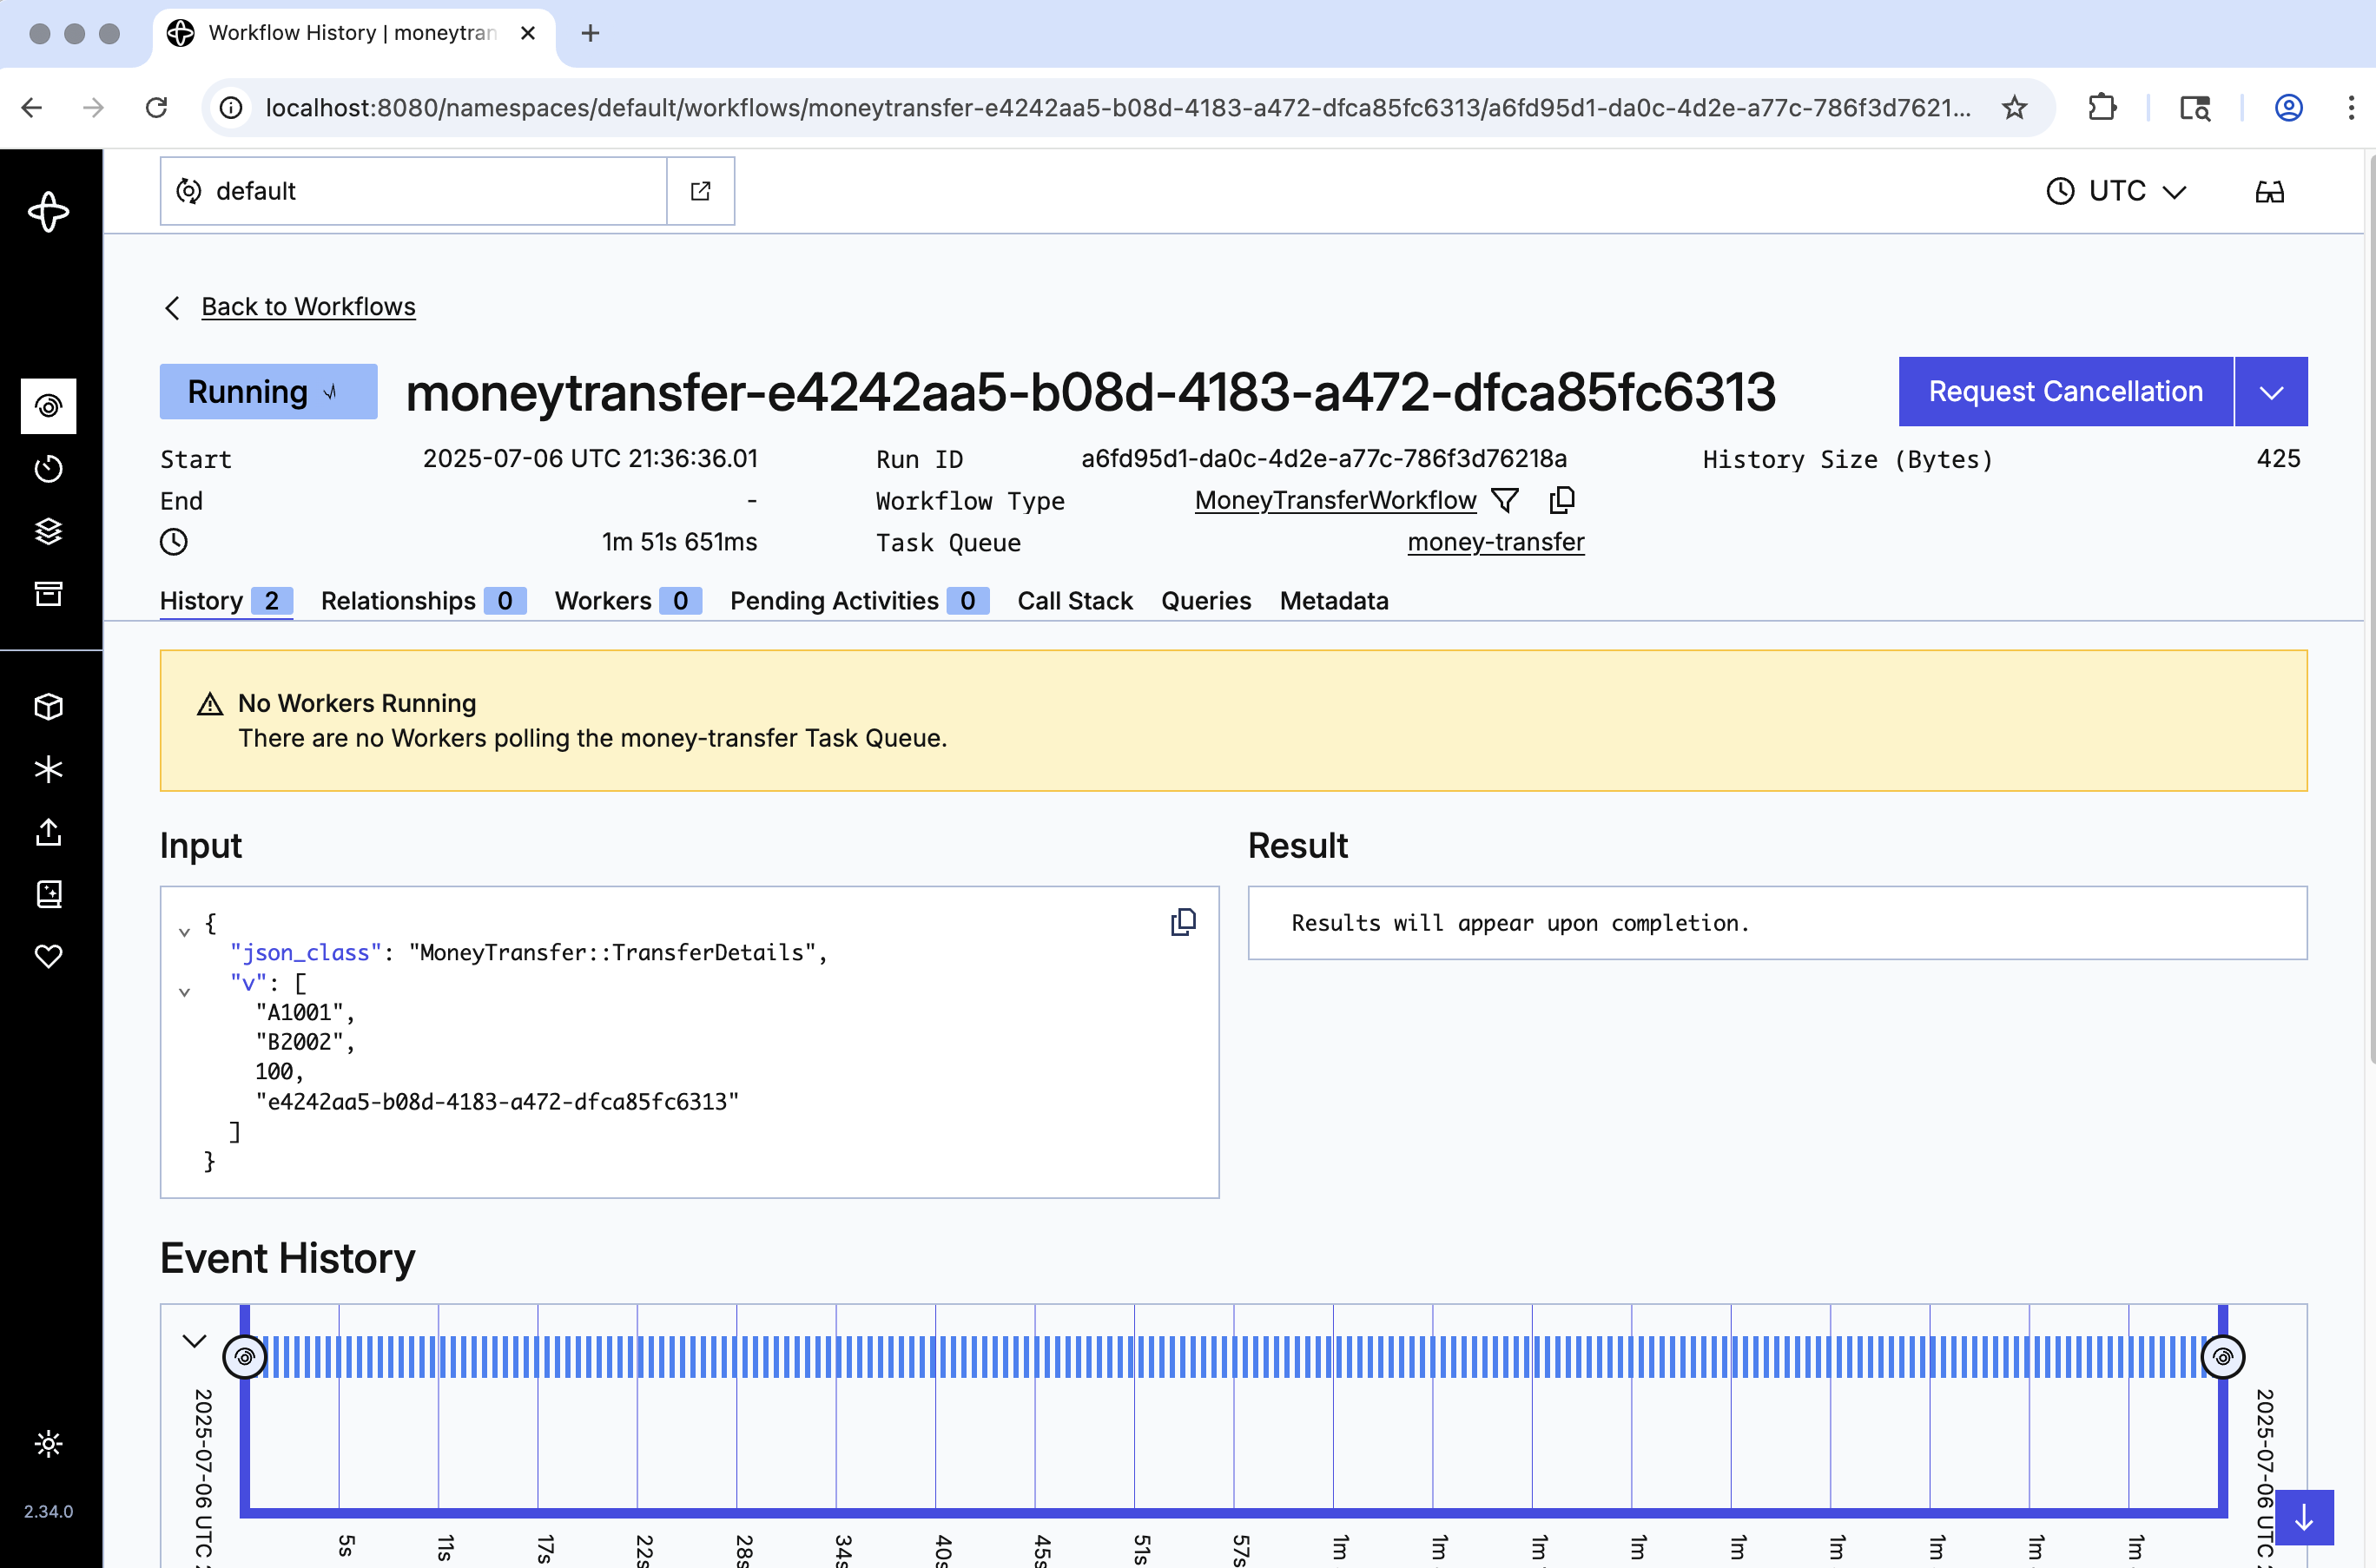Go Back to Workflows link

(308, 307)
